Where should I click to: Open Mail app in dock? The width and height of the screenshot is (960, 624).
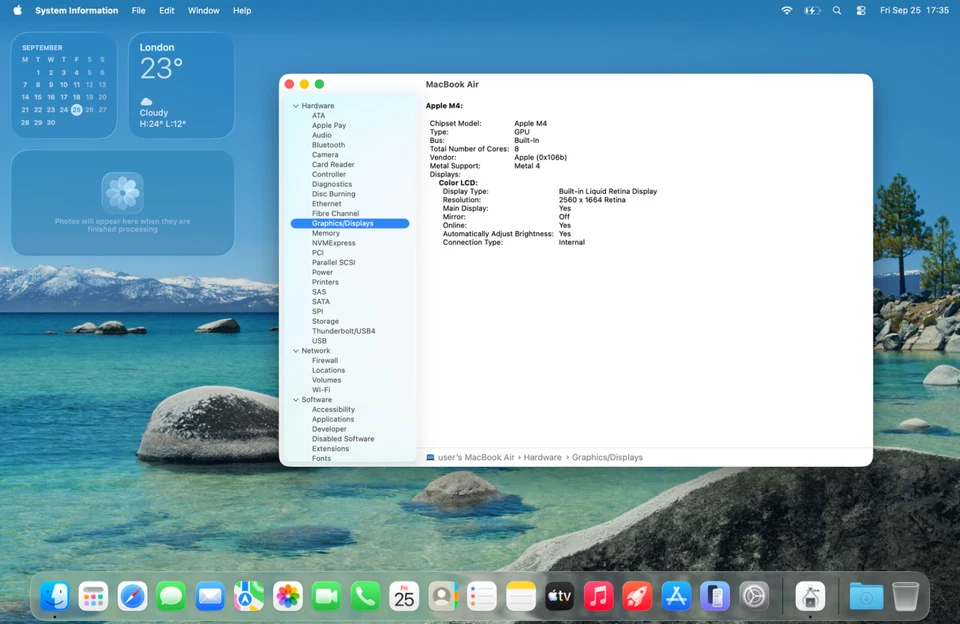coord(210,596)
